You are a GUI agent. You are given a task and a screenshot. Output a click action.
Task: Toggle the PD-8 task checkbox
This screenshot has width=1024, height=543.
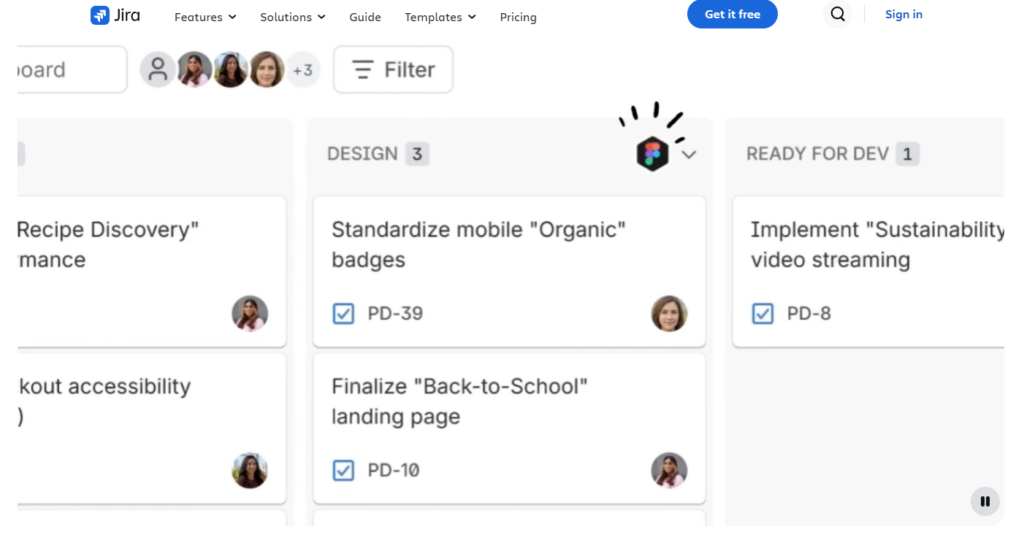pyautogui.click(x=762, y=314)
